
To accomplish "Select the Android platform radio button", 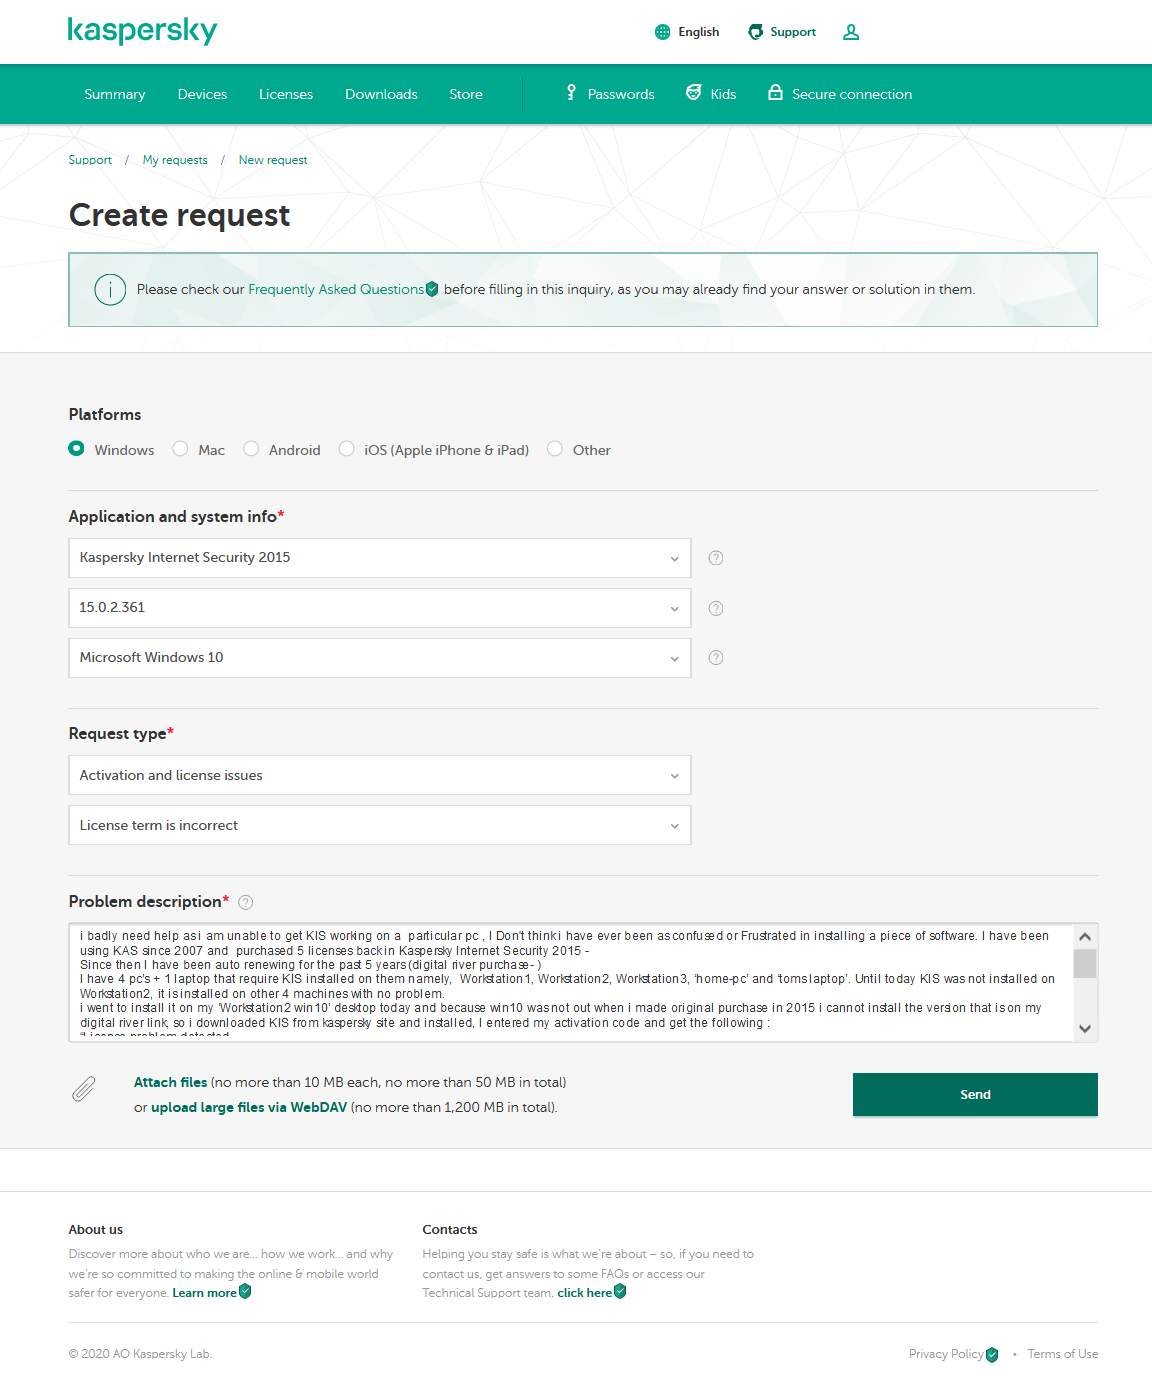I will tap(252, 449).
